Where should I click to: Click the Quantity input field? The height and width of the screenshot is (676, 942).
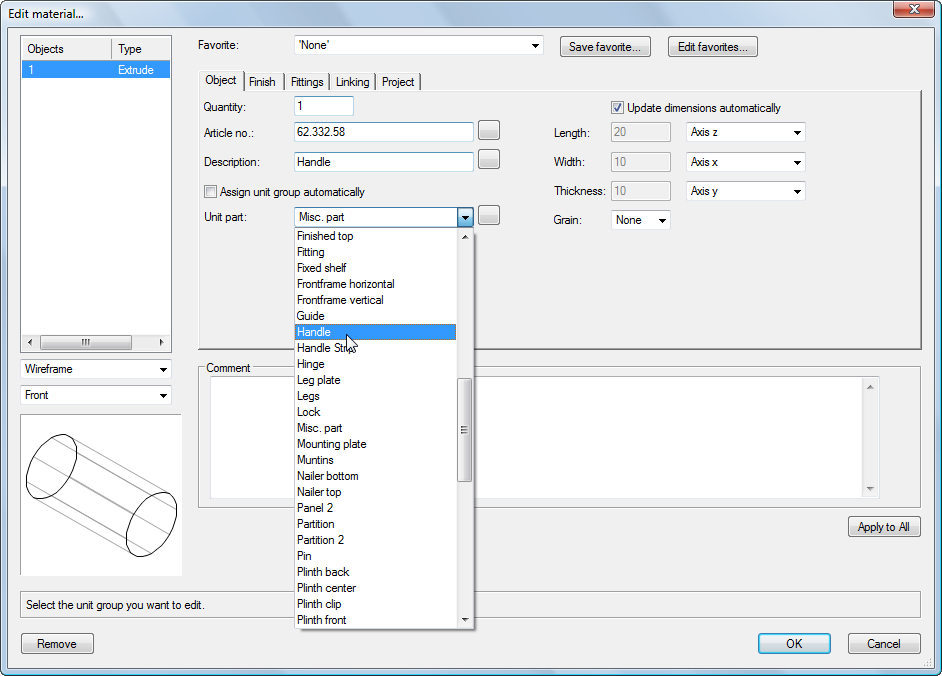tap(324, 106)
